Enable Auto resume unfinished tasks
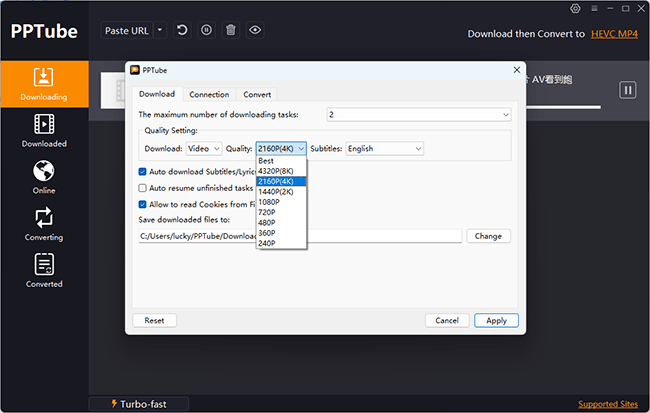The image size is (650, 413). (x=143, y=187)
